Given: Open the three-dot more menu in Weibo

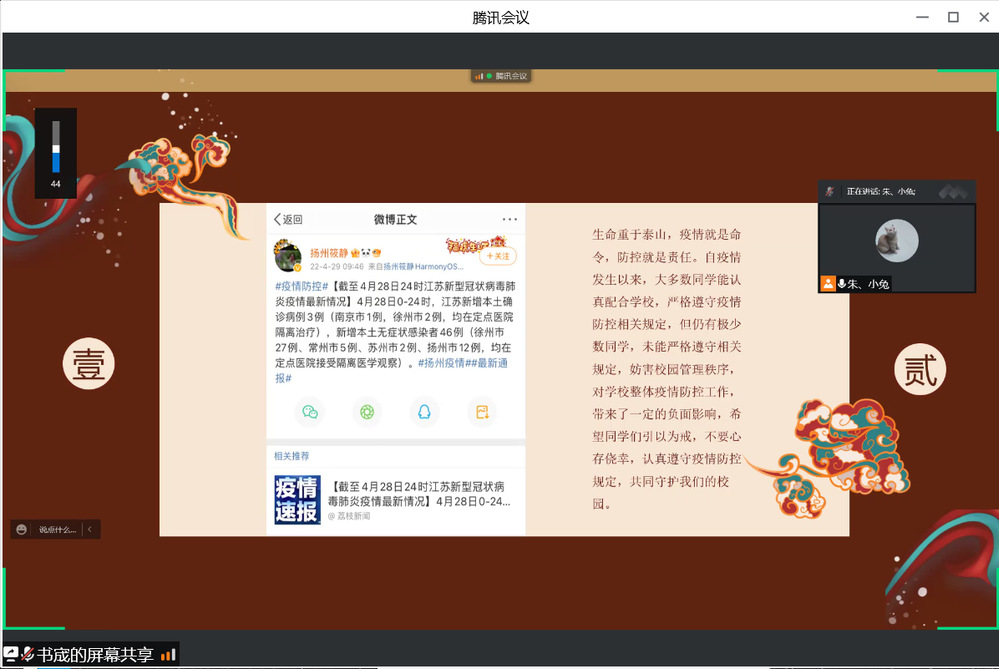Looking at the screenshot, I should tap(510, 219).
